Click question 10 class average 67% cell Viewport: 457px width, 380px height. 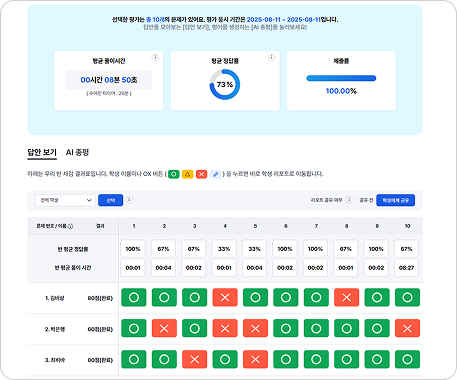point(406,249)
